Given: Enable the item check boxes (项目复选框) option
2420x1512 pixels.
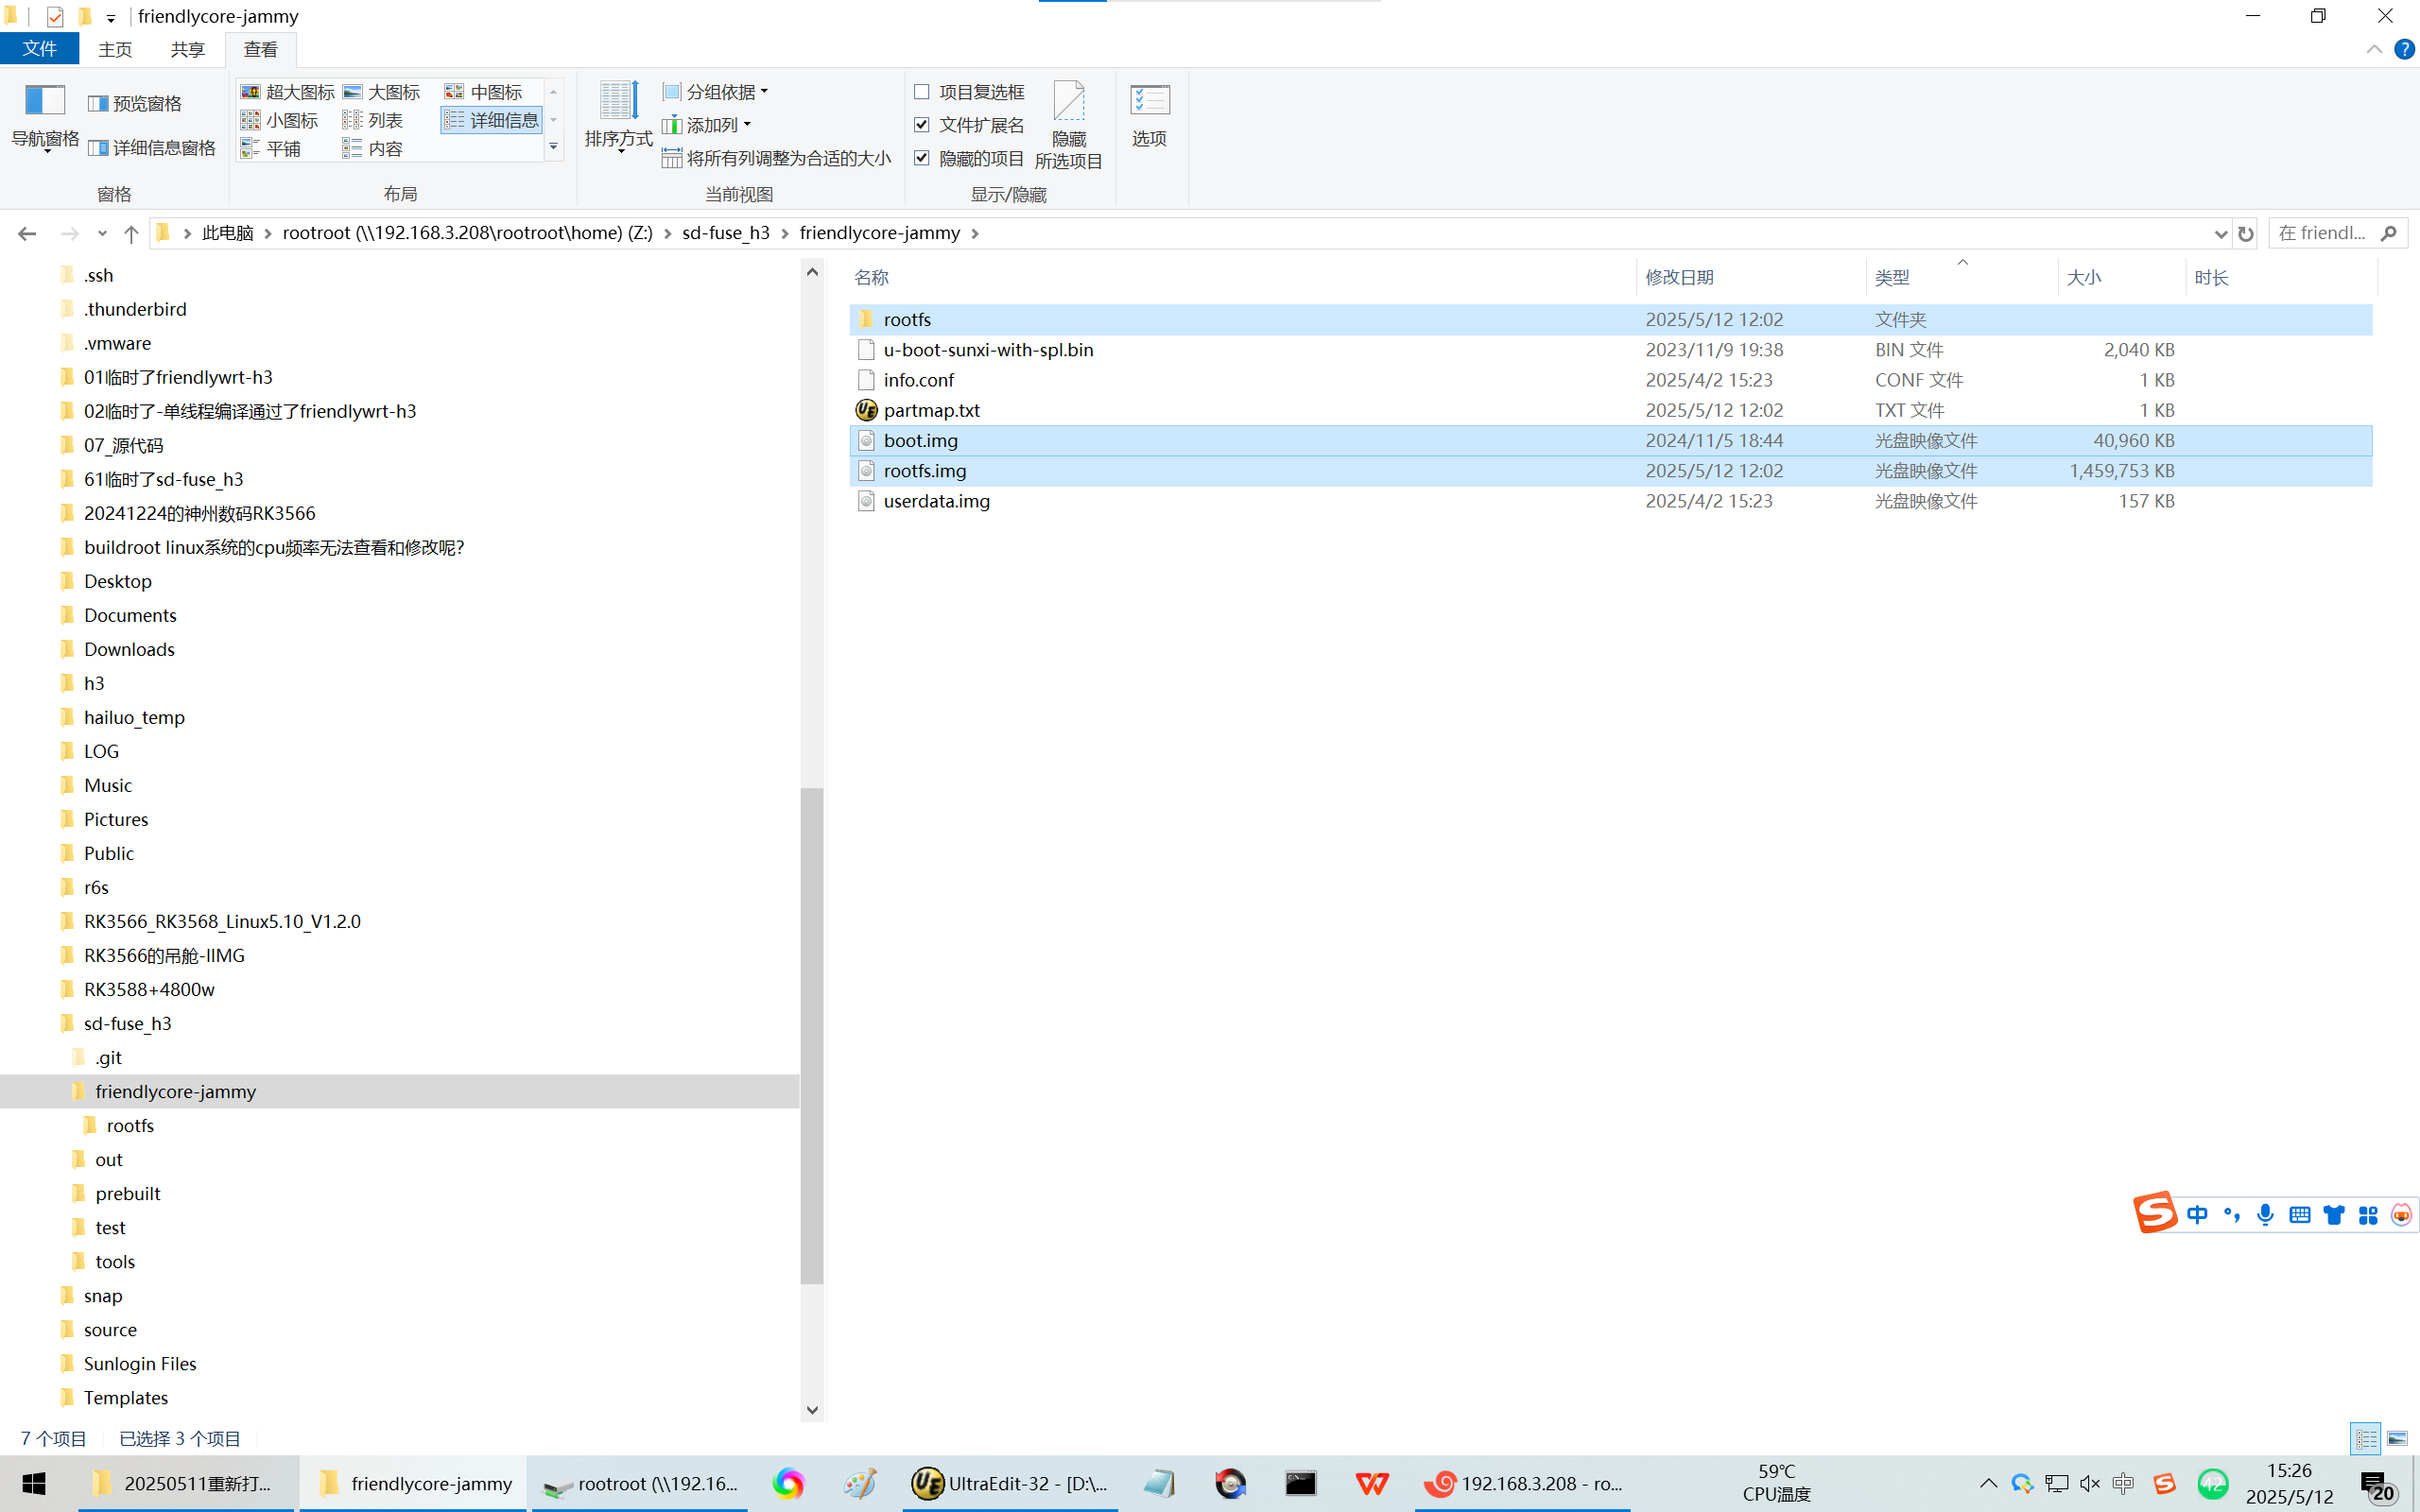Looking at the screenshot, I should (x=922, y=92).
